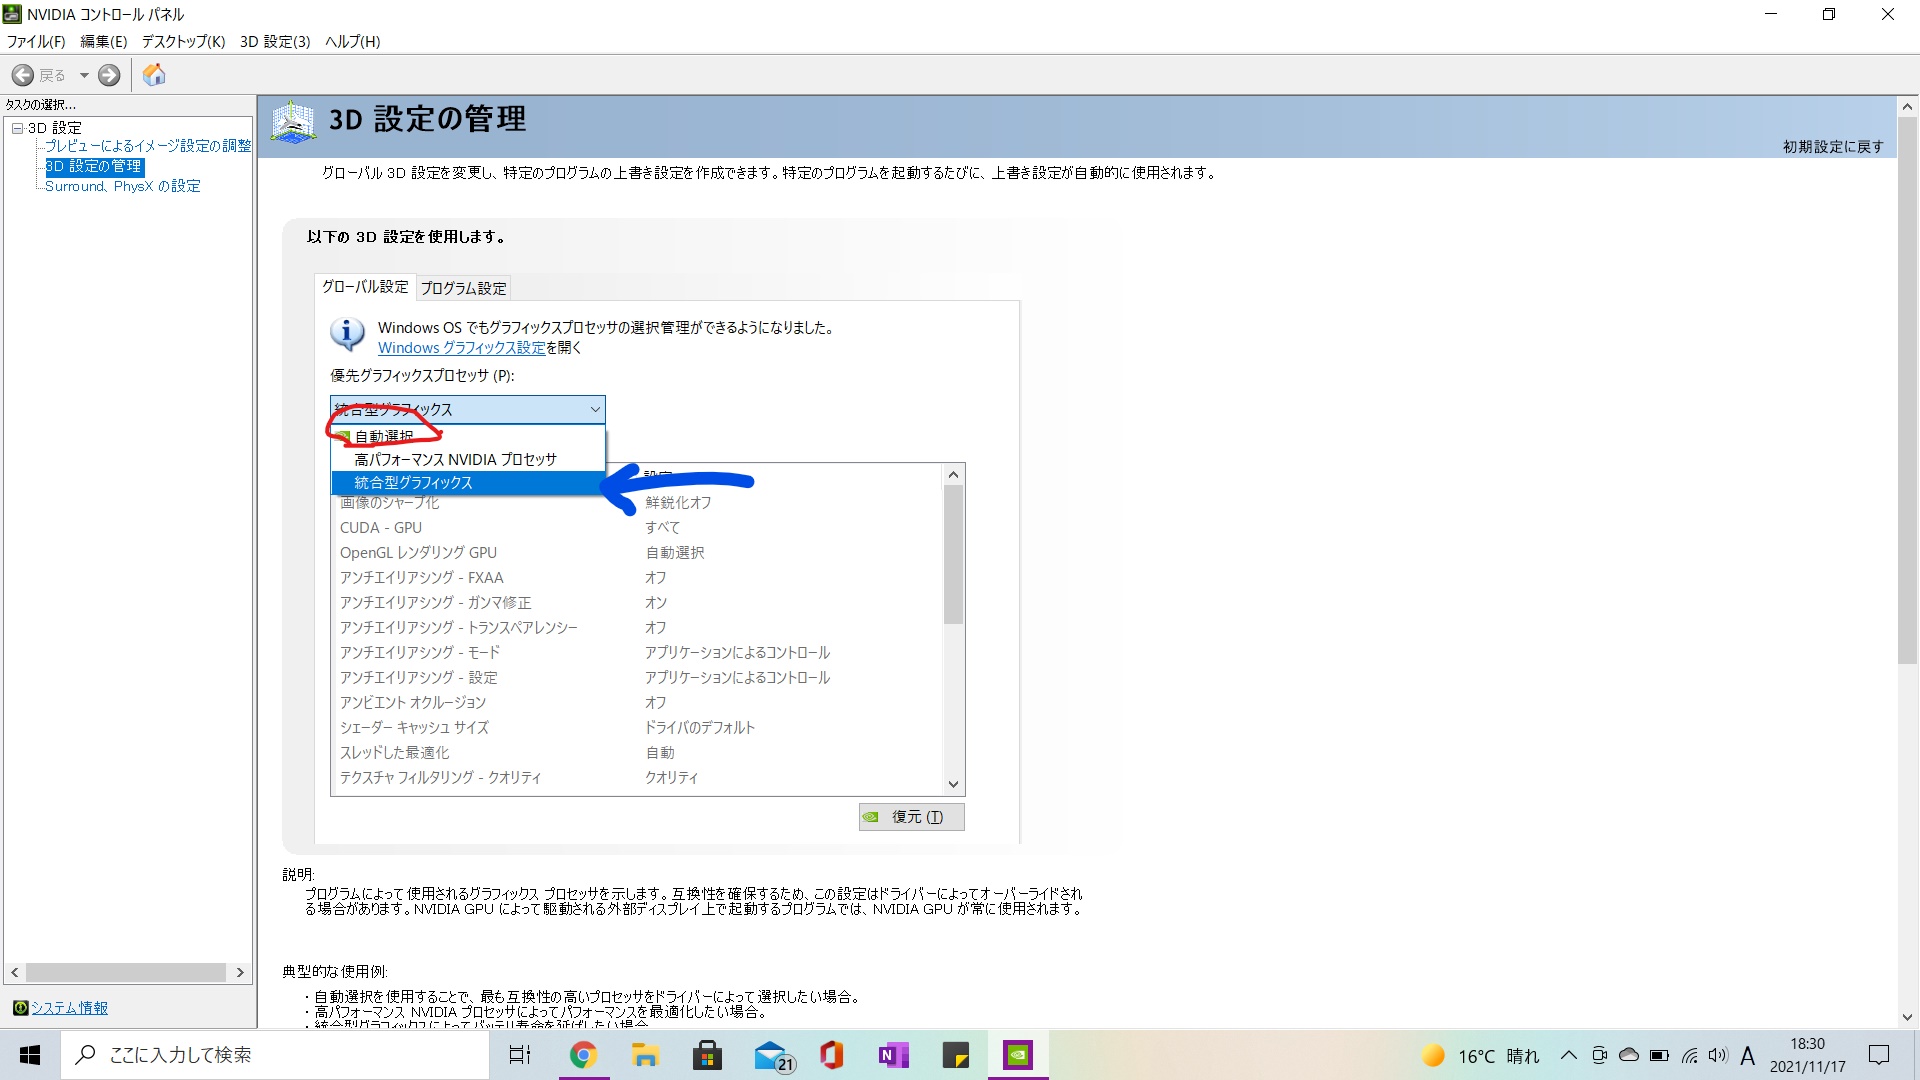The image size is (1920, 1080).
Task: Open the volume icon in system tray
Action: pos(1718,1055)
